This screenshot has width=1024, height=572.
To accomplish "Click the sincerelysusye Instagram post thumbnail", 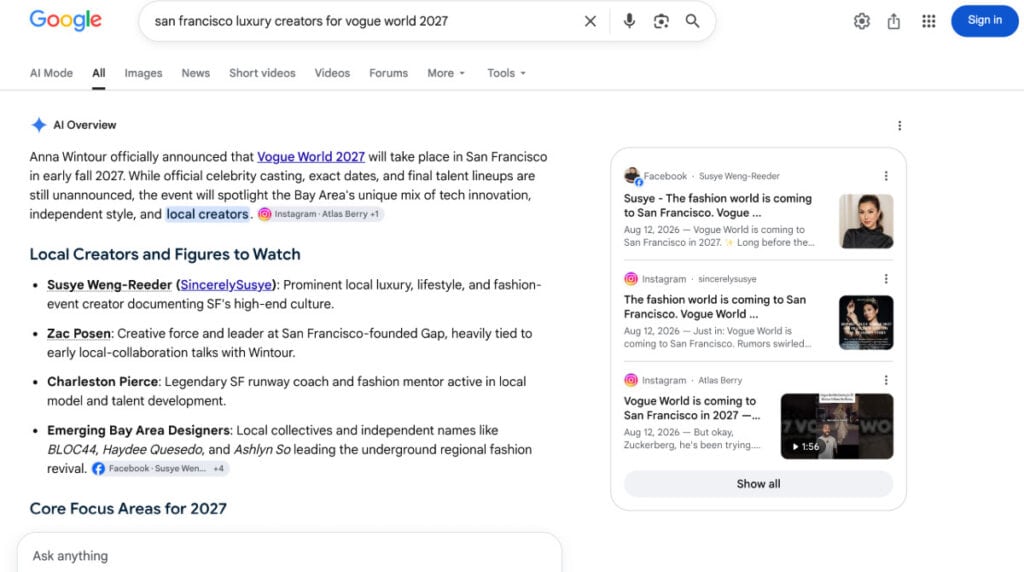I will point(866,323).
